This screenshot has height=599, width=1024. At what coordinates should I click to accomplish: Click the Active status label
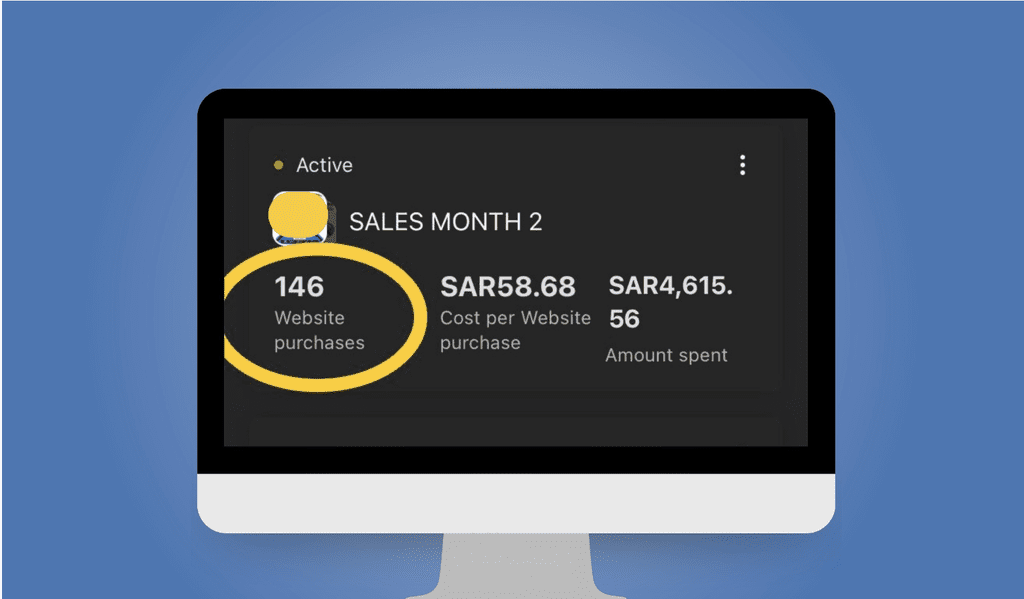(x=324, y=165)
